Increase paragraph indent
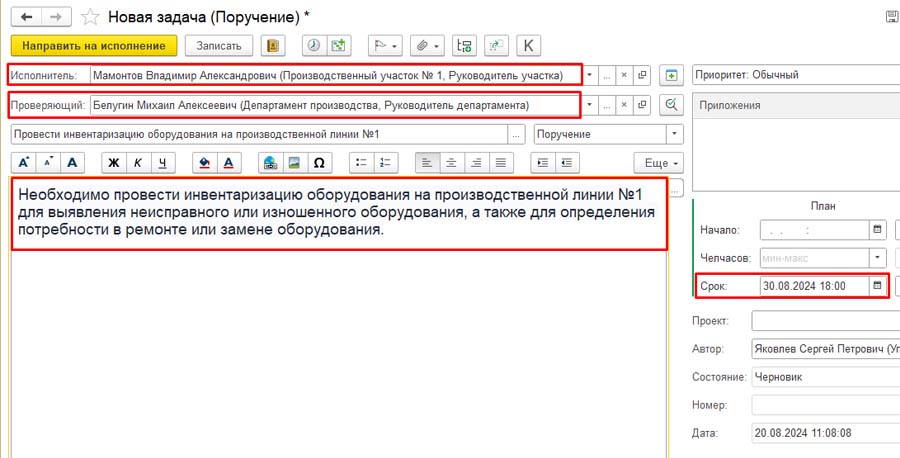The image size is (900, 458). pos(542,163)
